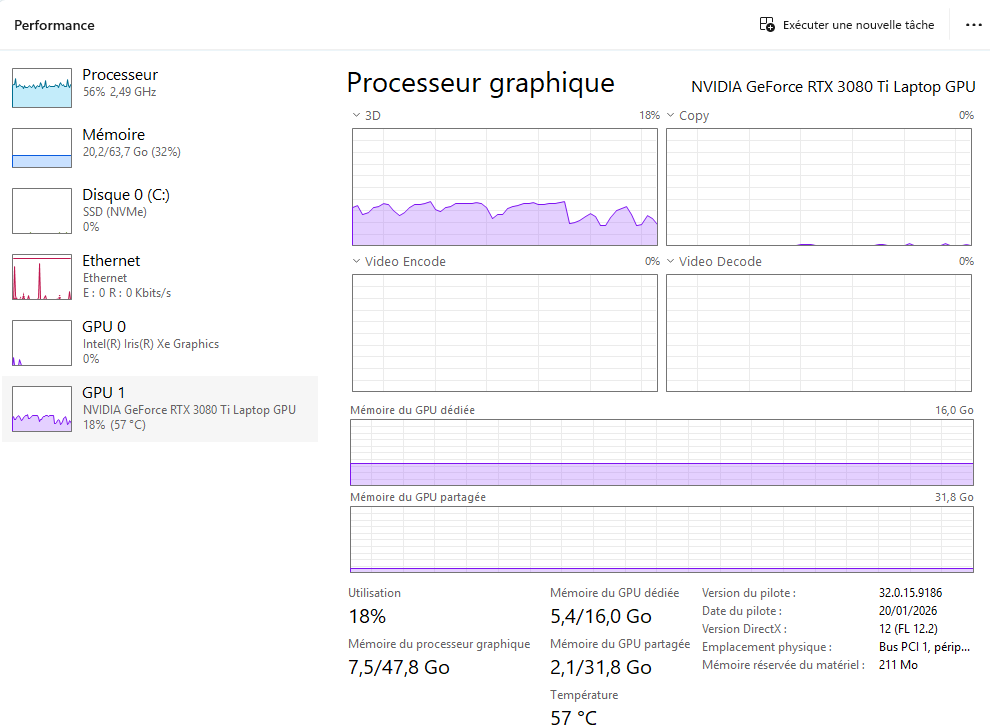The height and width of the screenshot is (728, 990).
Task: Click the Performance page title
Action: click(x=54, y=25)
